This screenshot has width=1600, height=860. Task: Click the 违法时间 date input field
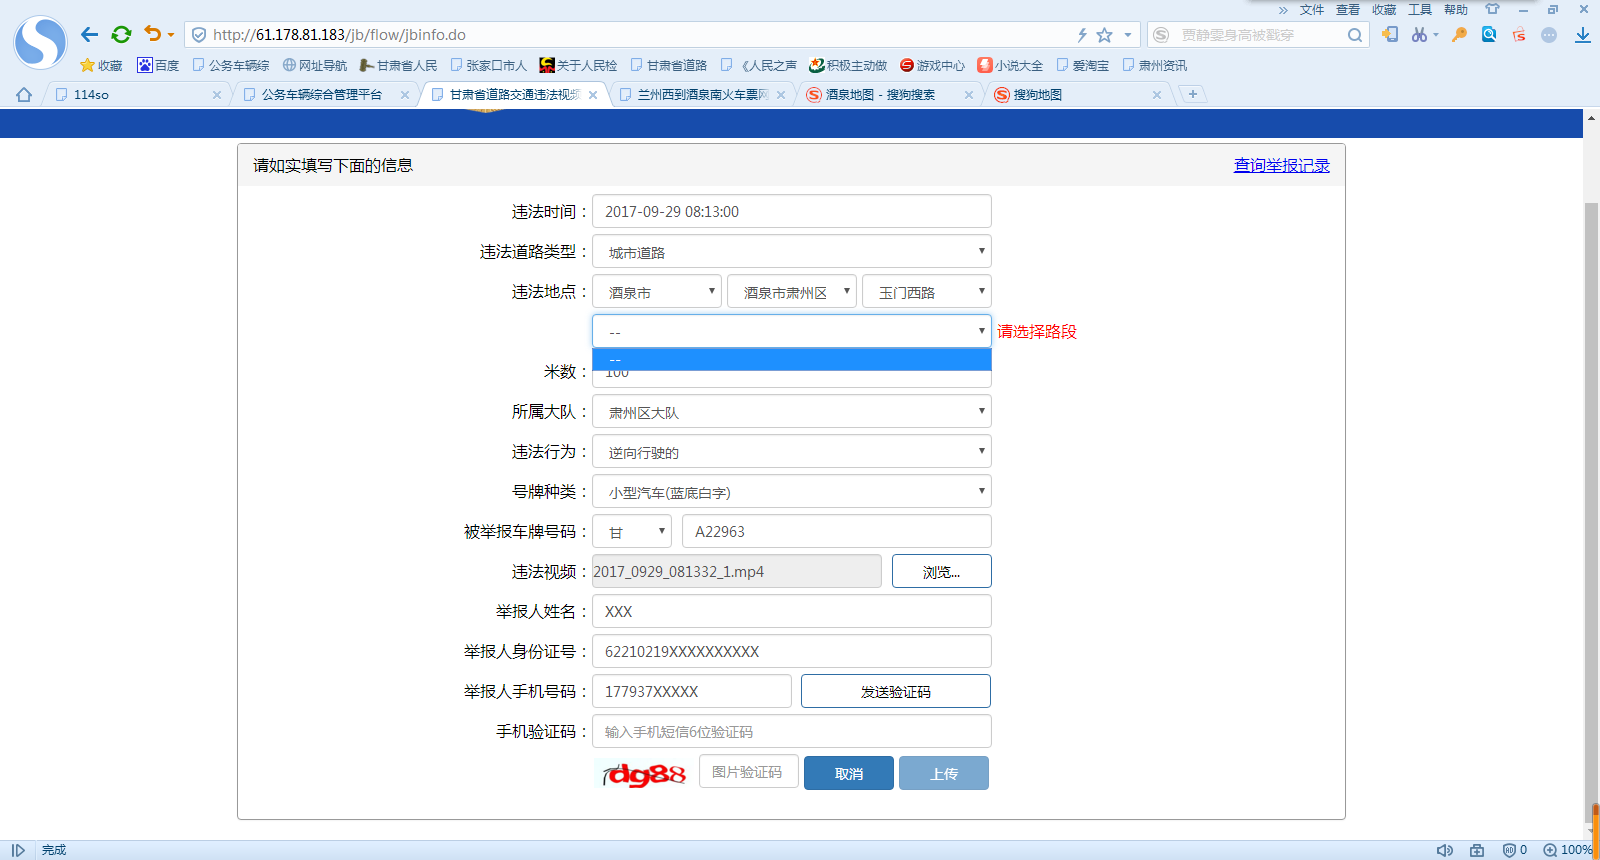tap(791, 212)
